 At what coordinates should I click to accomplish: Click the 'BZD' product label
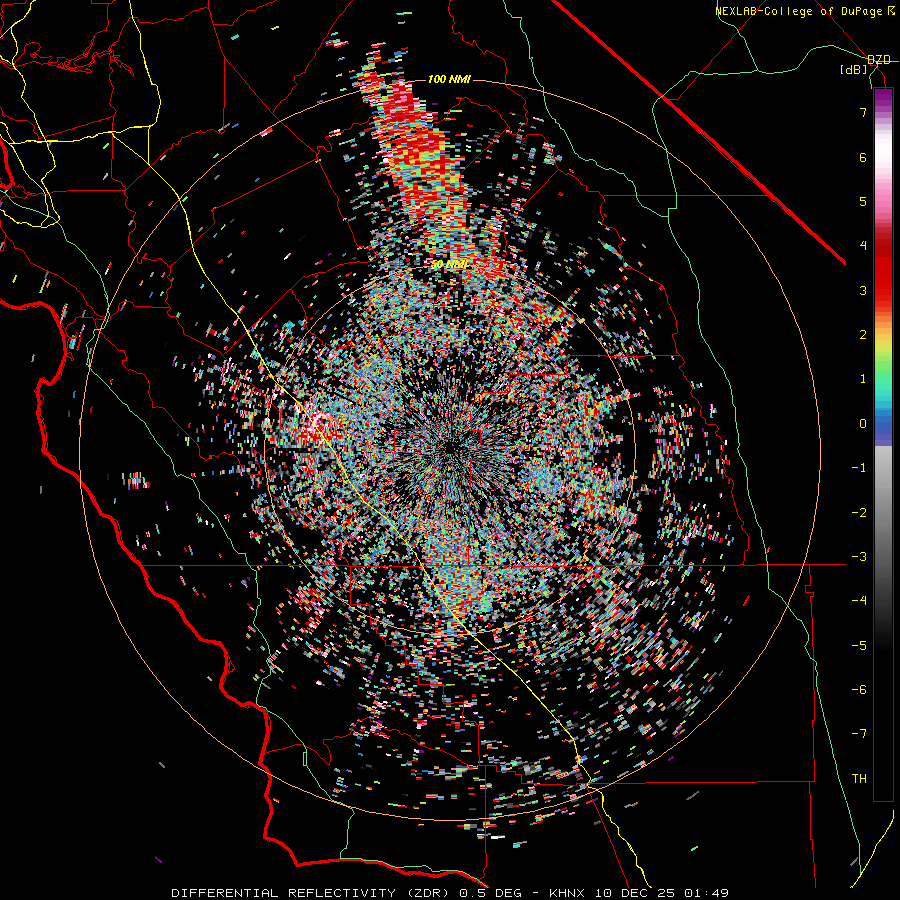879,60
